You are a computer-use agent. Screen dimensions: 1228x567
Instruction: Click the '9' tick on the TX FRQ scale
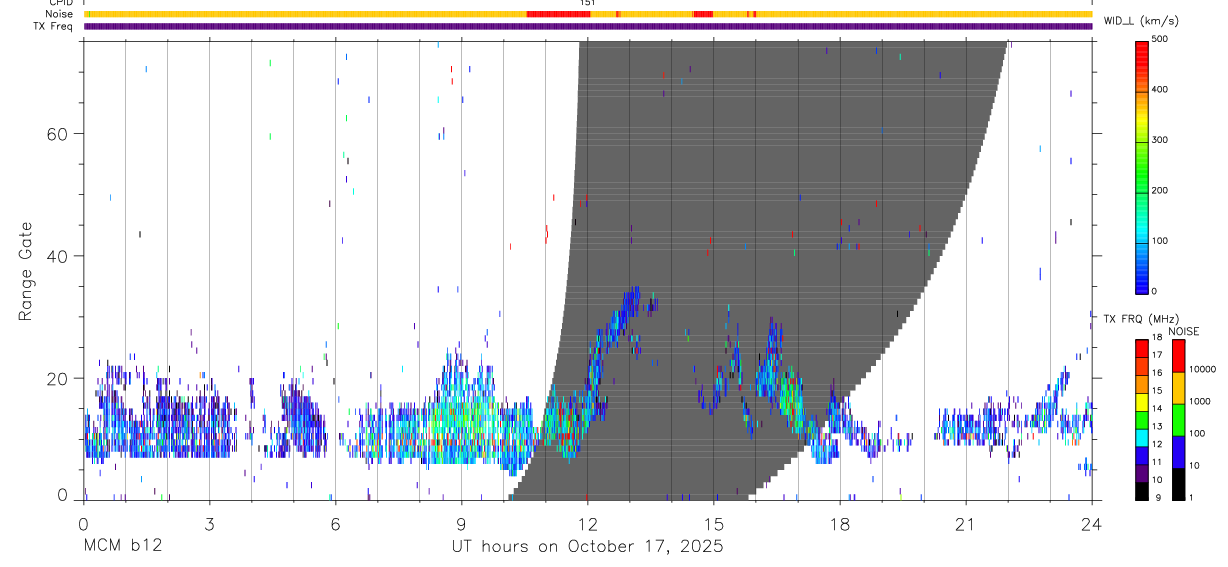(x=1158, y=497)
